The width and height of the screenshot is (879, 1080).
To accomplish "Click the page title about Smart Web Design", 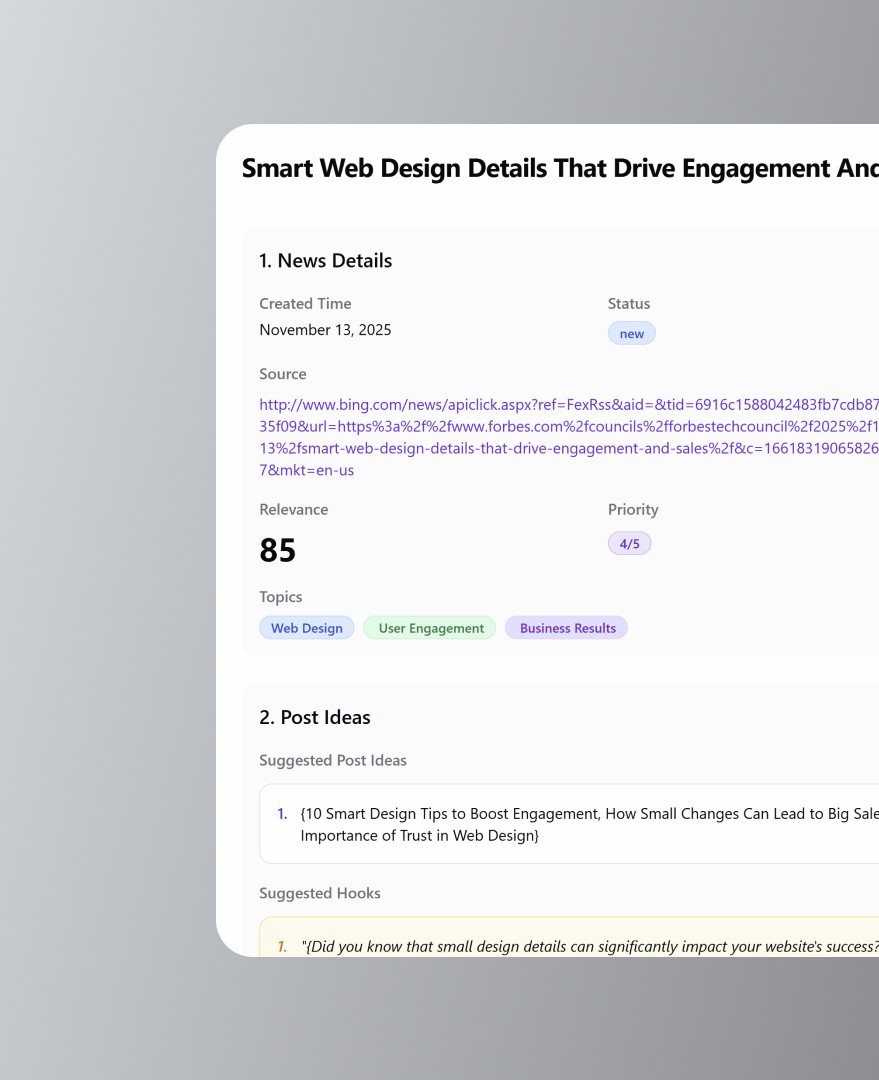I will [x=560, y=168].
